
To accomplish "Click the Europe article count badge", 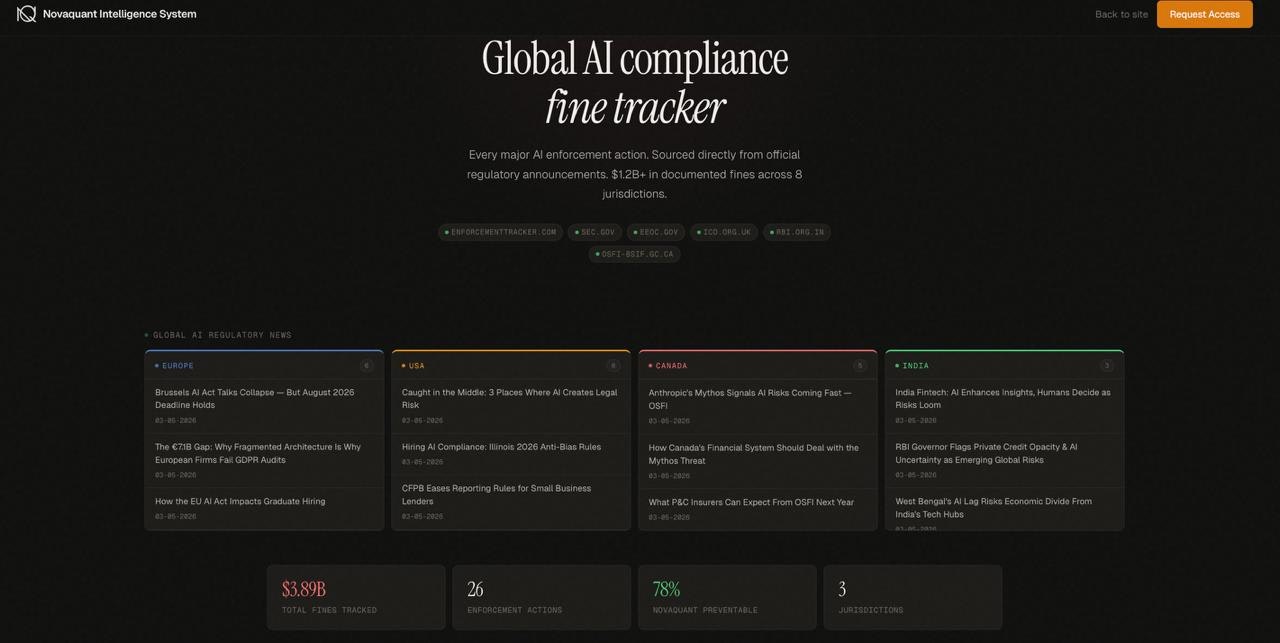I will [366, 366].
